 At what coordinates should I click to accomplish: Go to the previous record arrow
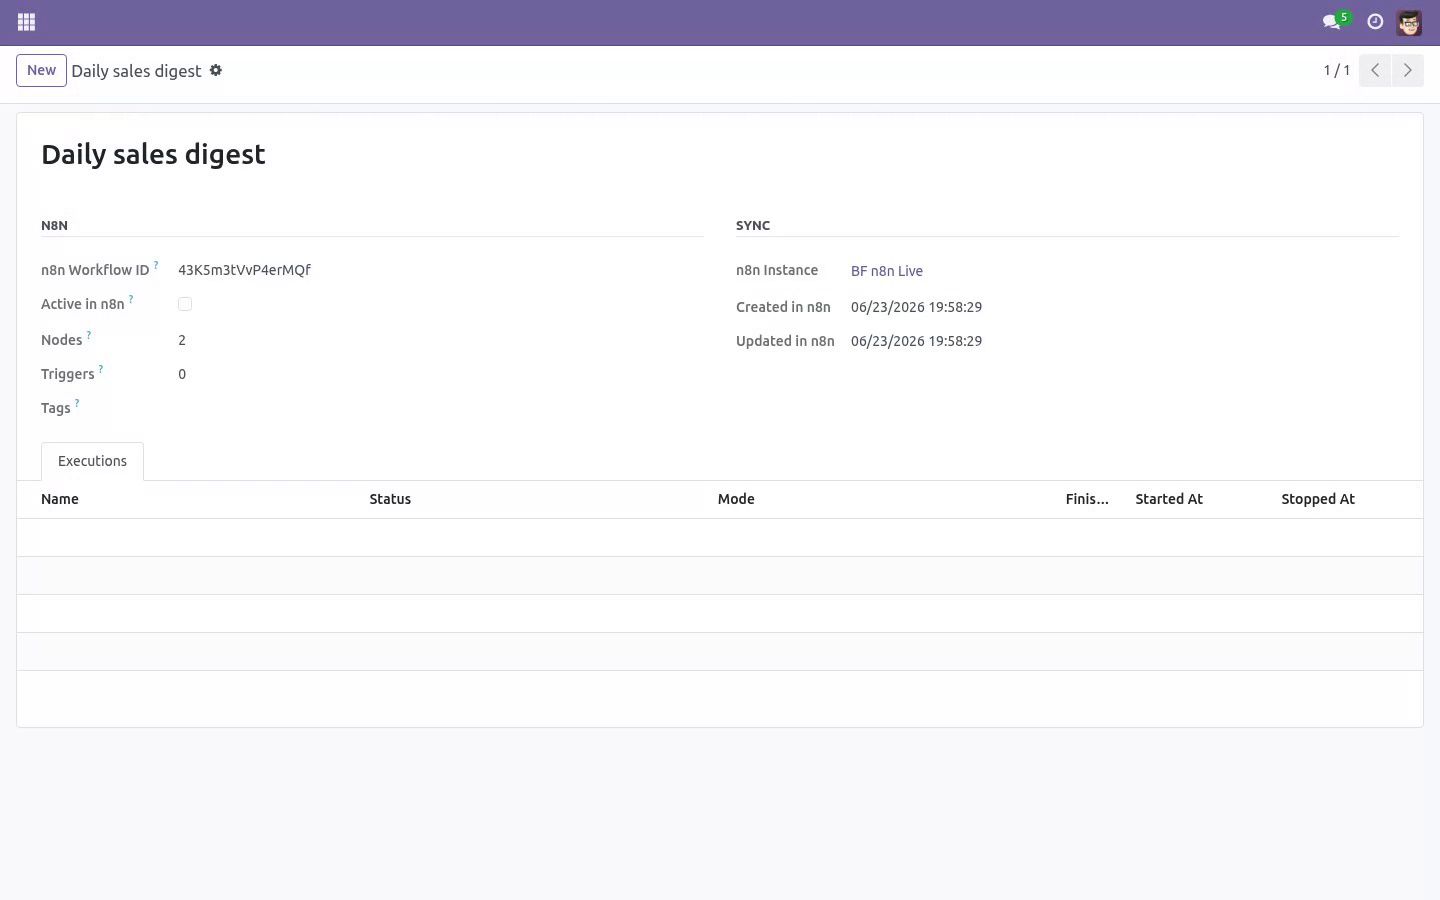click(x=1375, y=70)
